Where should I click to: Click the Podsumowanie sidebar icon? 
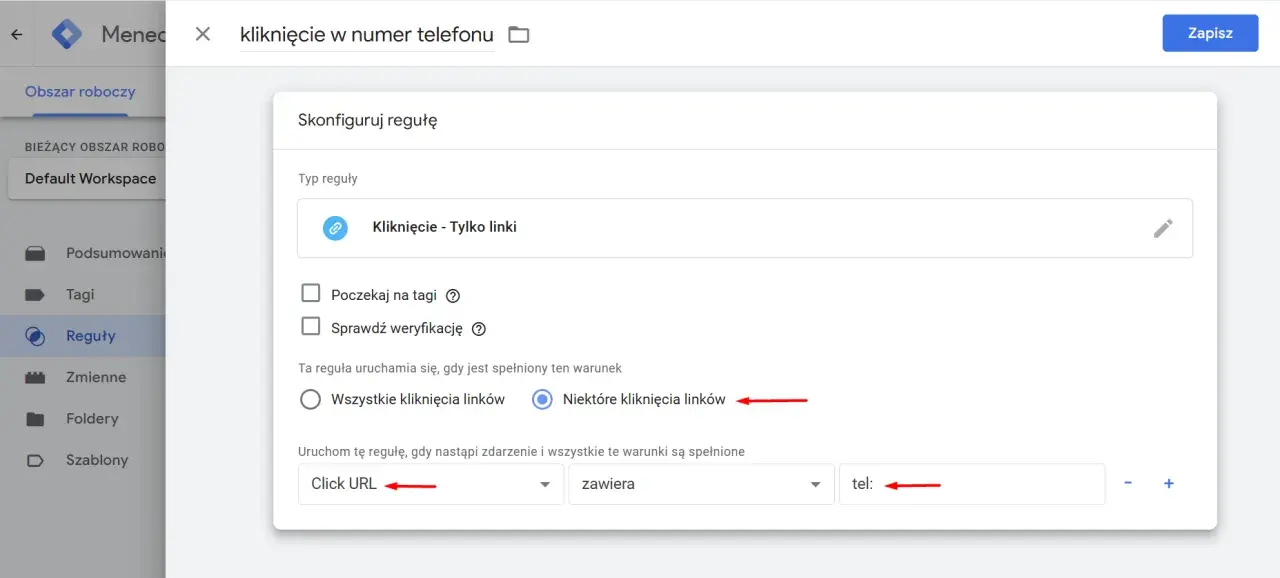pos(35,253)
